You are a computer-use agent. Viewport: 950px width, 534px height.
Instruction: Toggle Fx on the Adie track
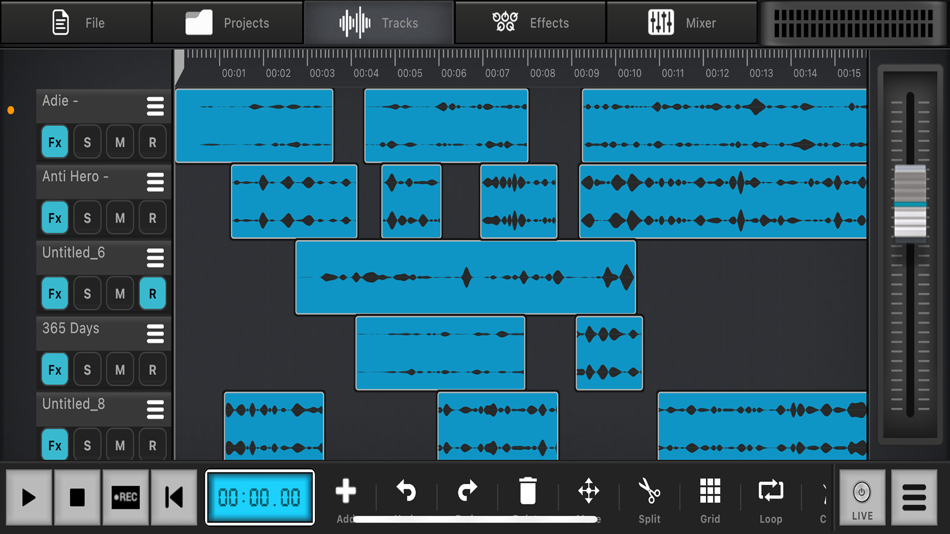(x=55, y=142)
